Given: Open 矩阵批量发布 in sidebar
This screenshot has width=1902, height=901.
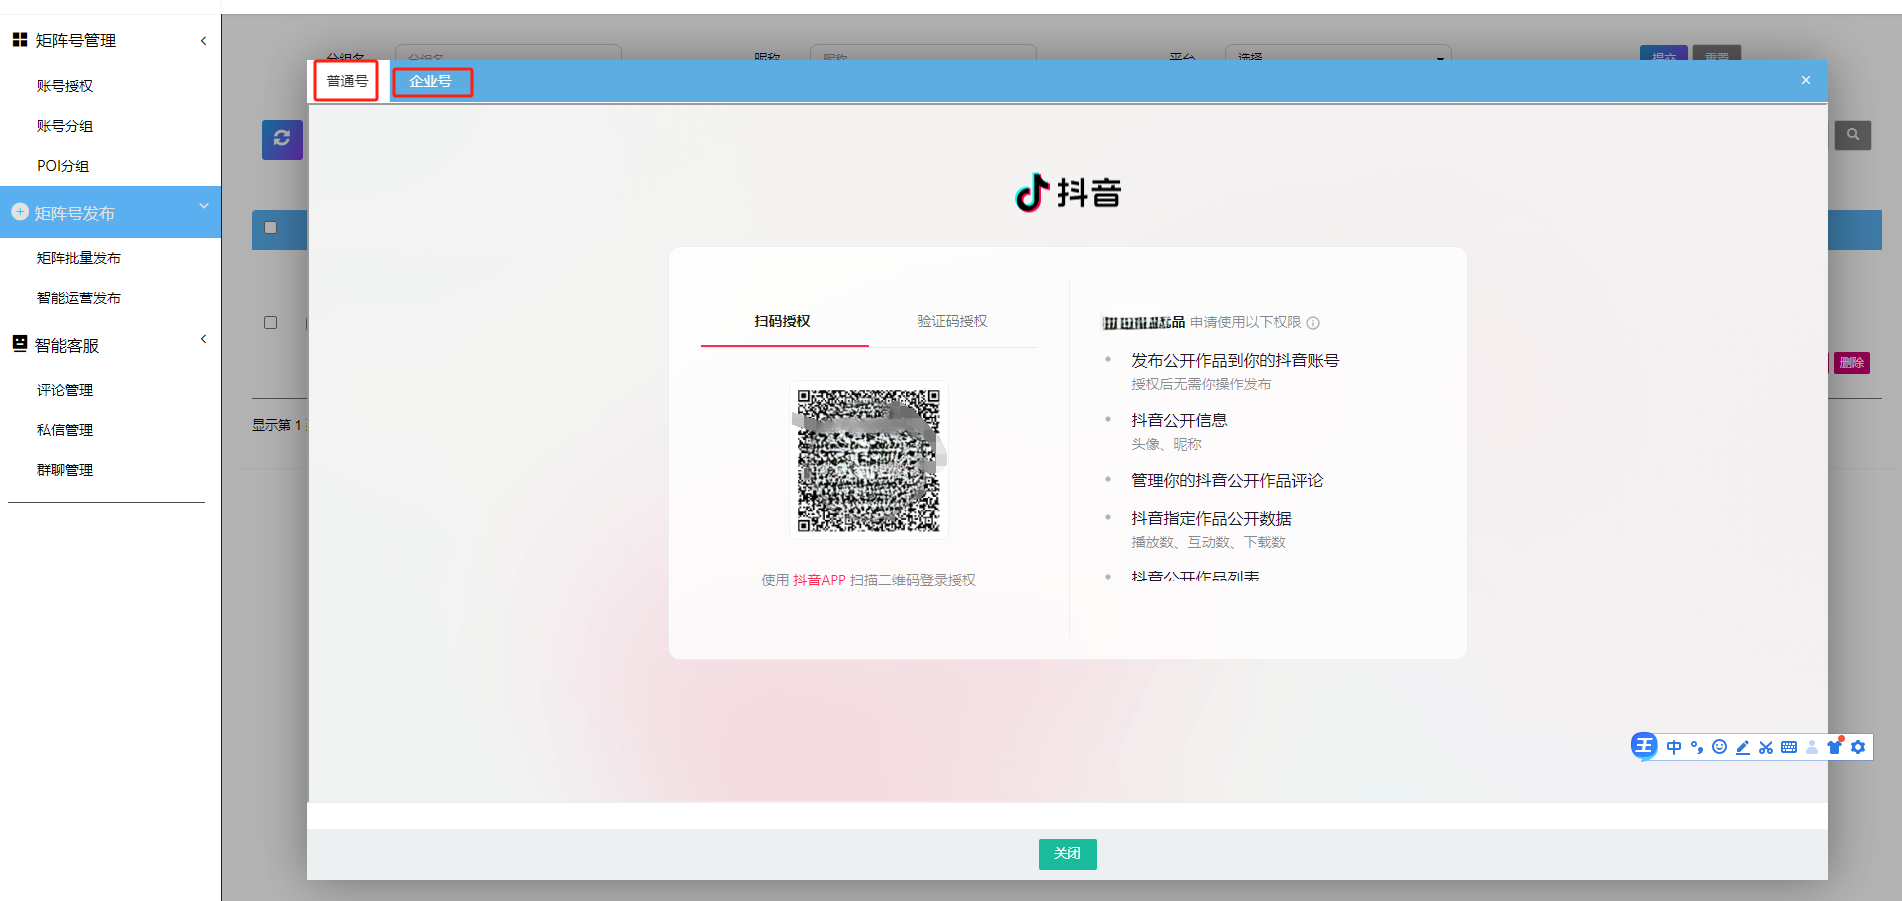Looking at the screenshot, I should (x=79, y=258).
